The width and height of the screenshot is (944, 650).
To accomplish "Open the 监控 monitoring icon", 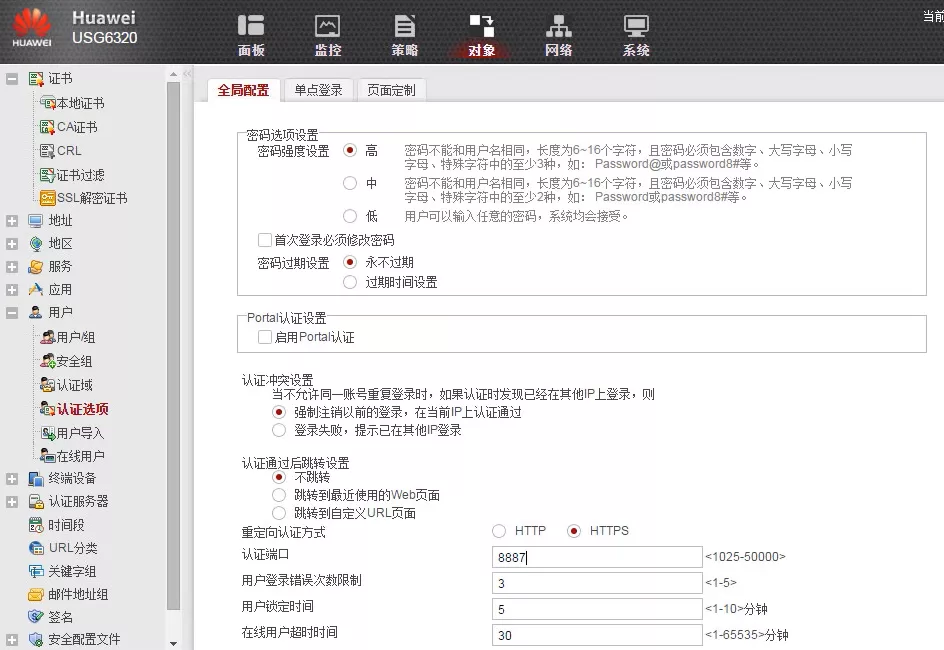I will tap(327, 35).
